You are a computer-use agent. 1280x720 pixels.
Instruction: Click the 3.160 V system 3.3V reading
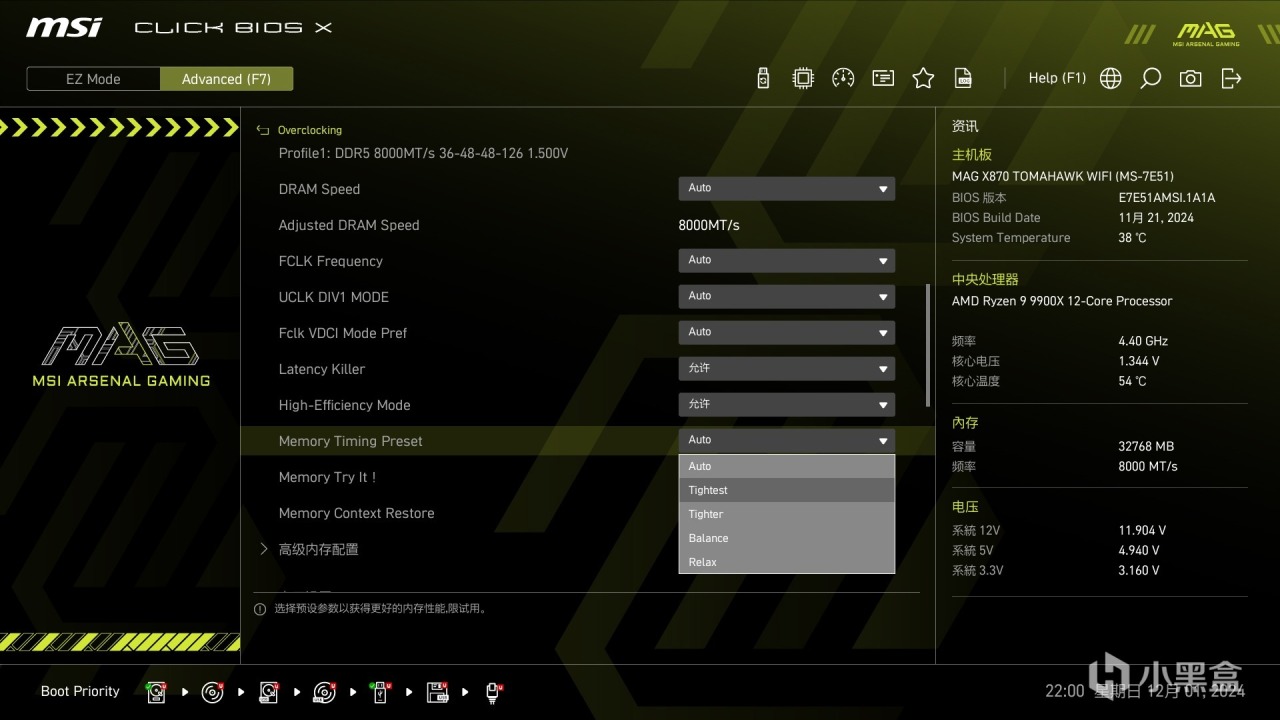(1139, 571)
